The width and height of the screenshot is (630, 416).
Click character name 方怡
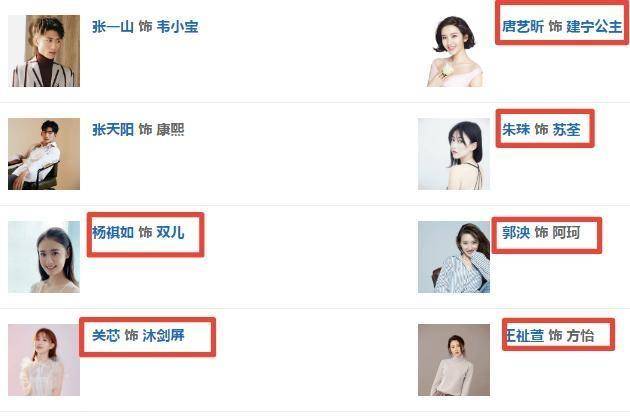pos(580,336)
